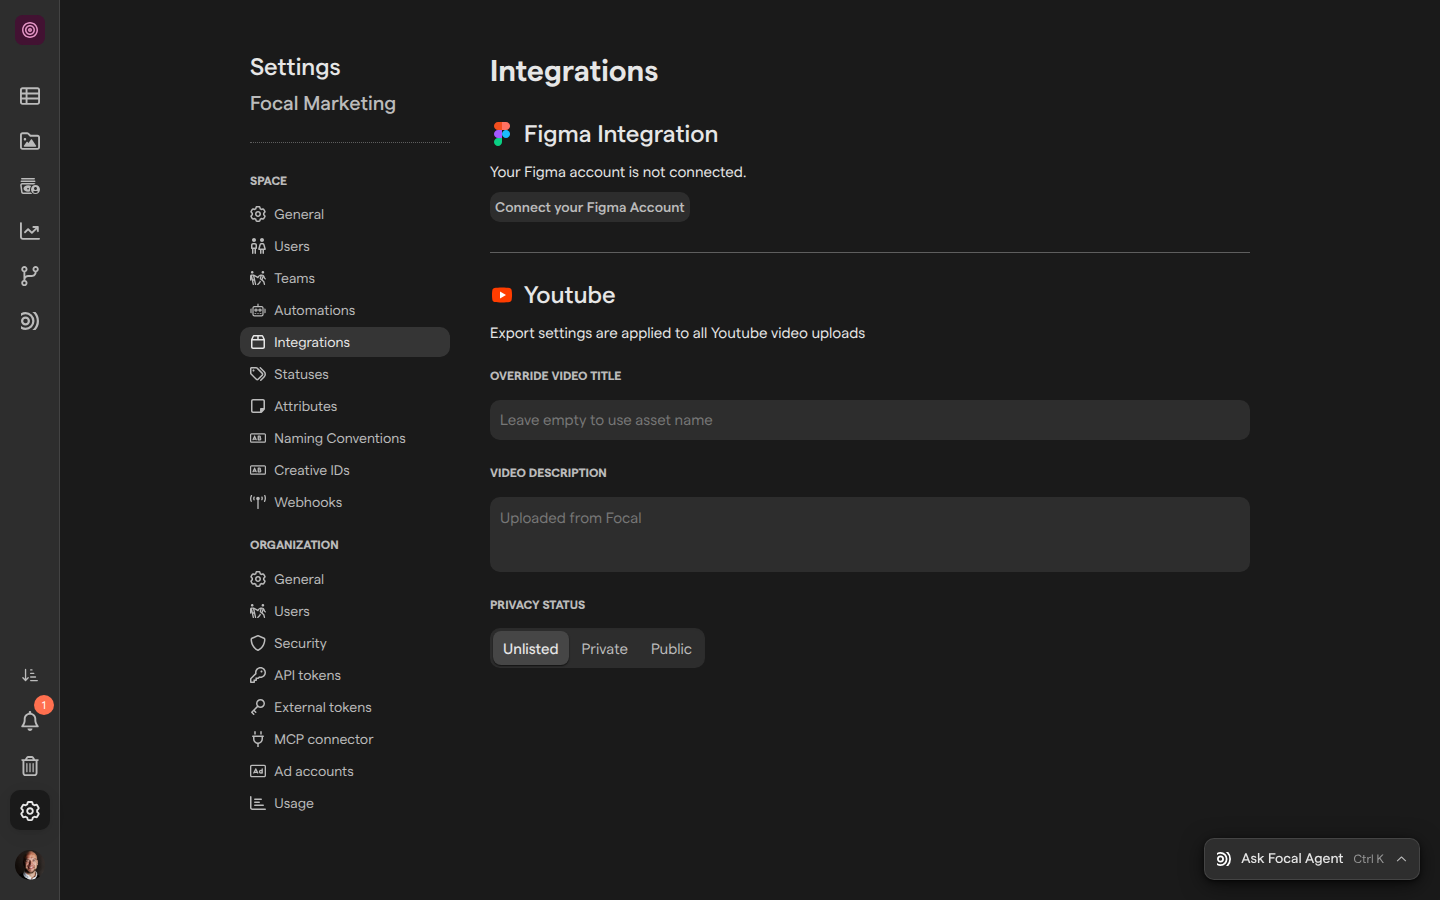This screenshot has width=1440, height=900.
Task: Open the table view icon in left rail
Action: (30, 96)
